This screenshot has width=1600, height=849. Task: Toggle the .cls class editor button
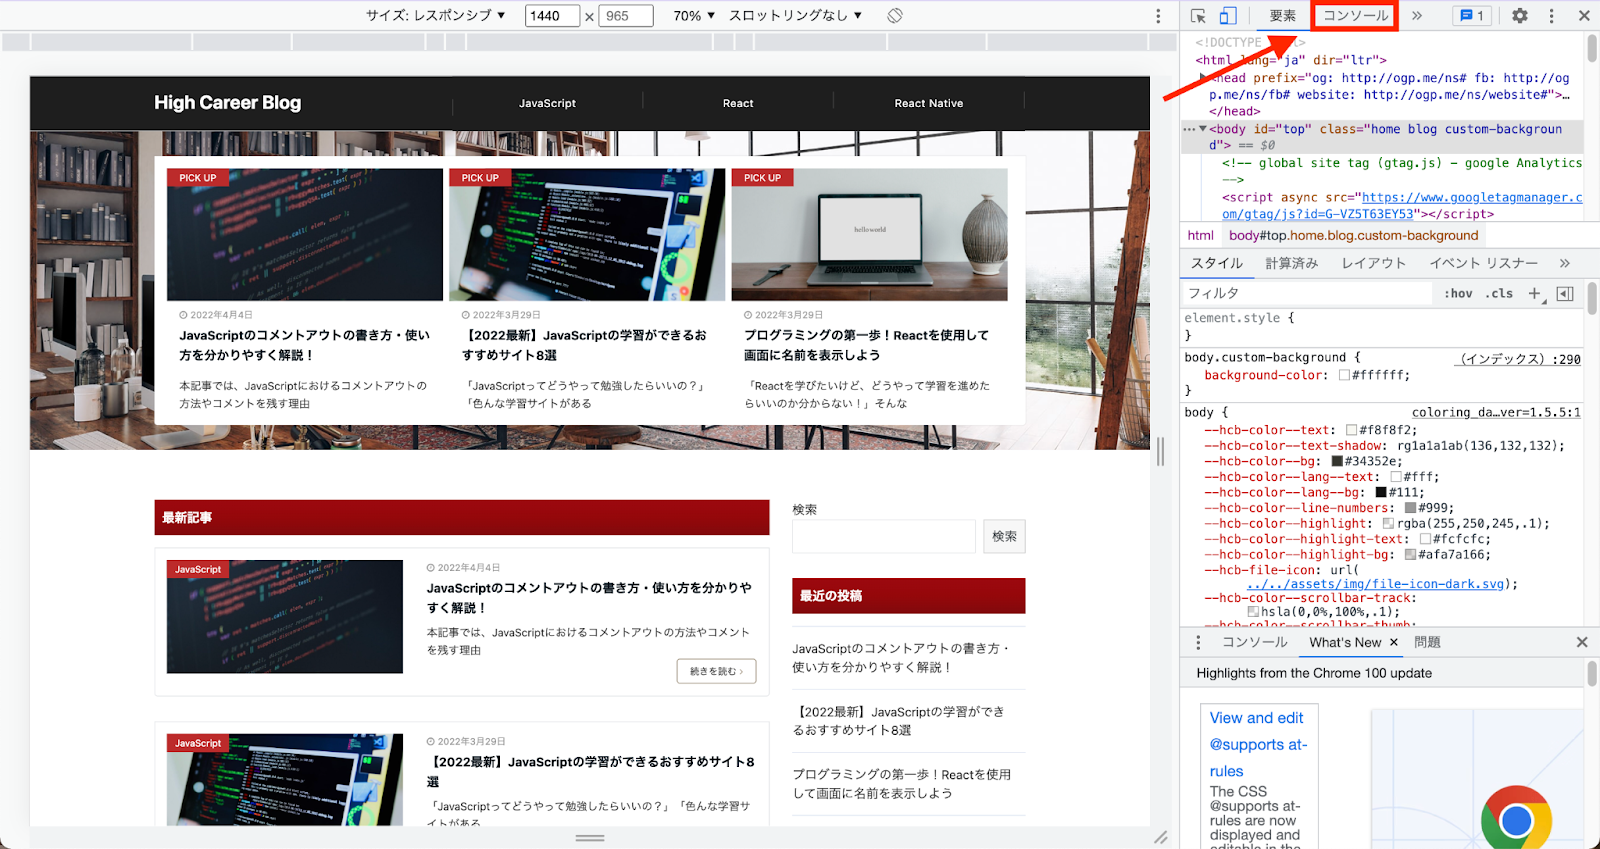[1499, 293]
